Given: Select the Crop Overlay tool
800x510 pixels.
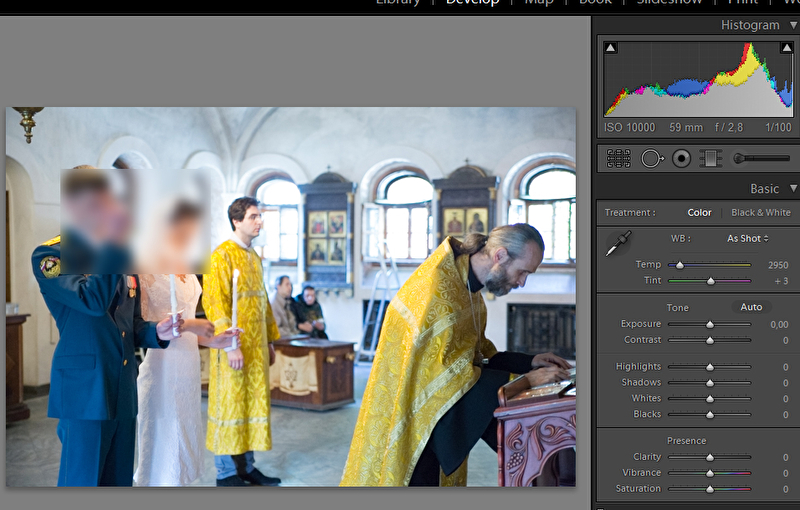Looking at the screenshot, I should point(618,158).
